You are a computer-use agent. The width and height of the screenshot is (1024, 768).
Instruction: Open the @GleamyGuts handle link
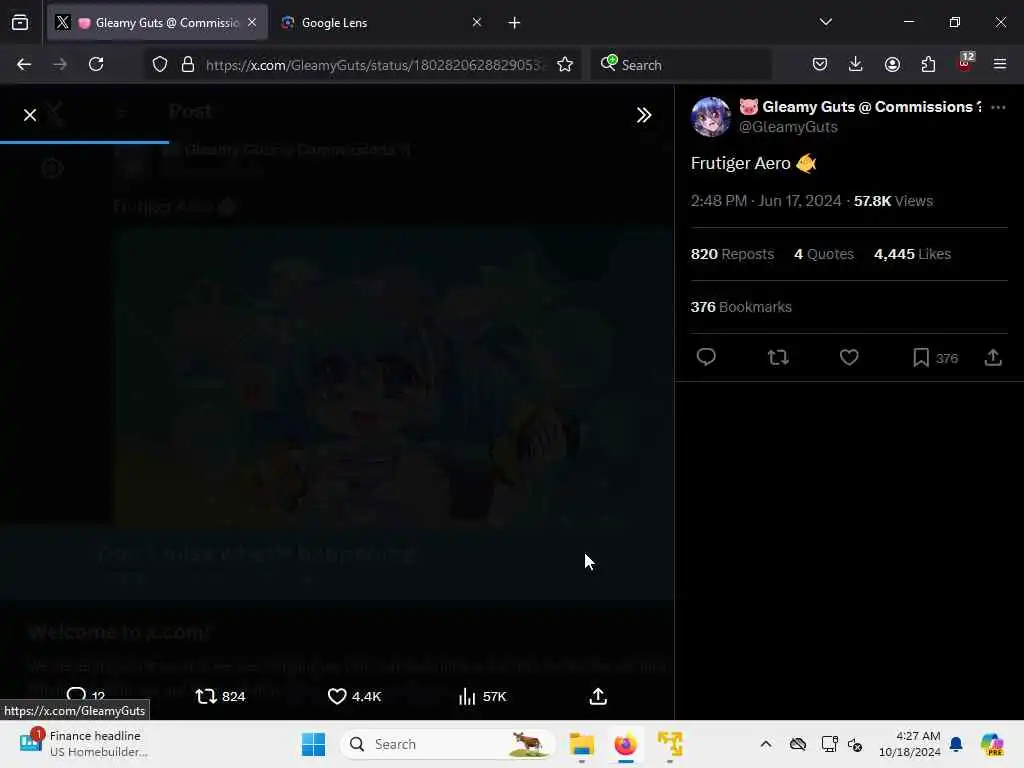788,127
